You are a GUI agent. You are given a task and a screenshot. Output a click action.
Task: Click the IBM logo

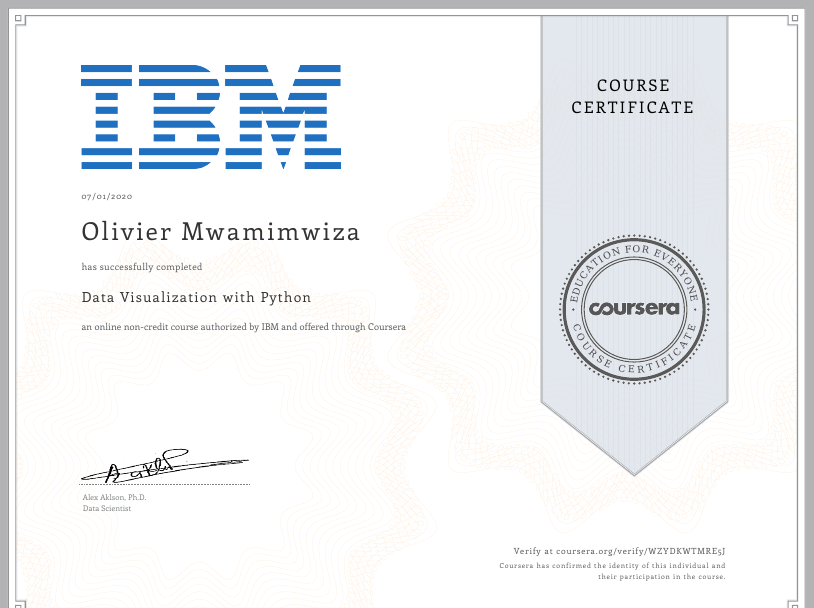211,117
